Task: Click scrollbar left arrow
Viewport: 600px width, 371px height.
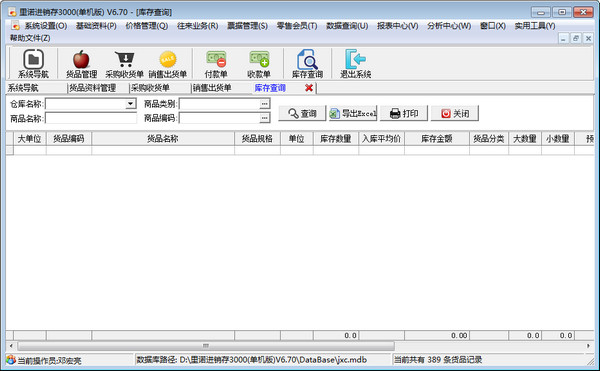Action: 11,346
